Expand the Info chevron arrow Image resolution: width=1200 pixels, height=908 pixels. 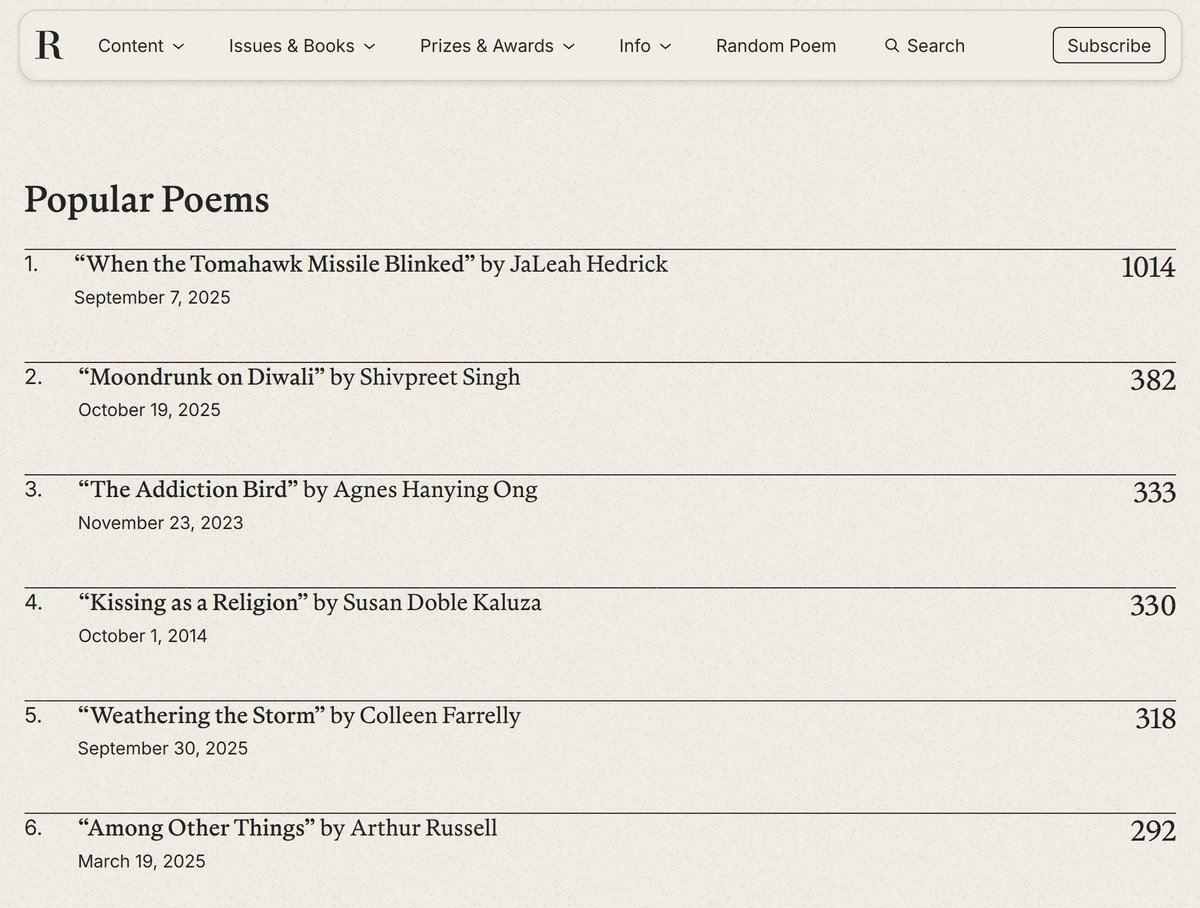(x=666, y=46)
